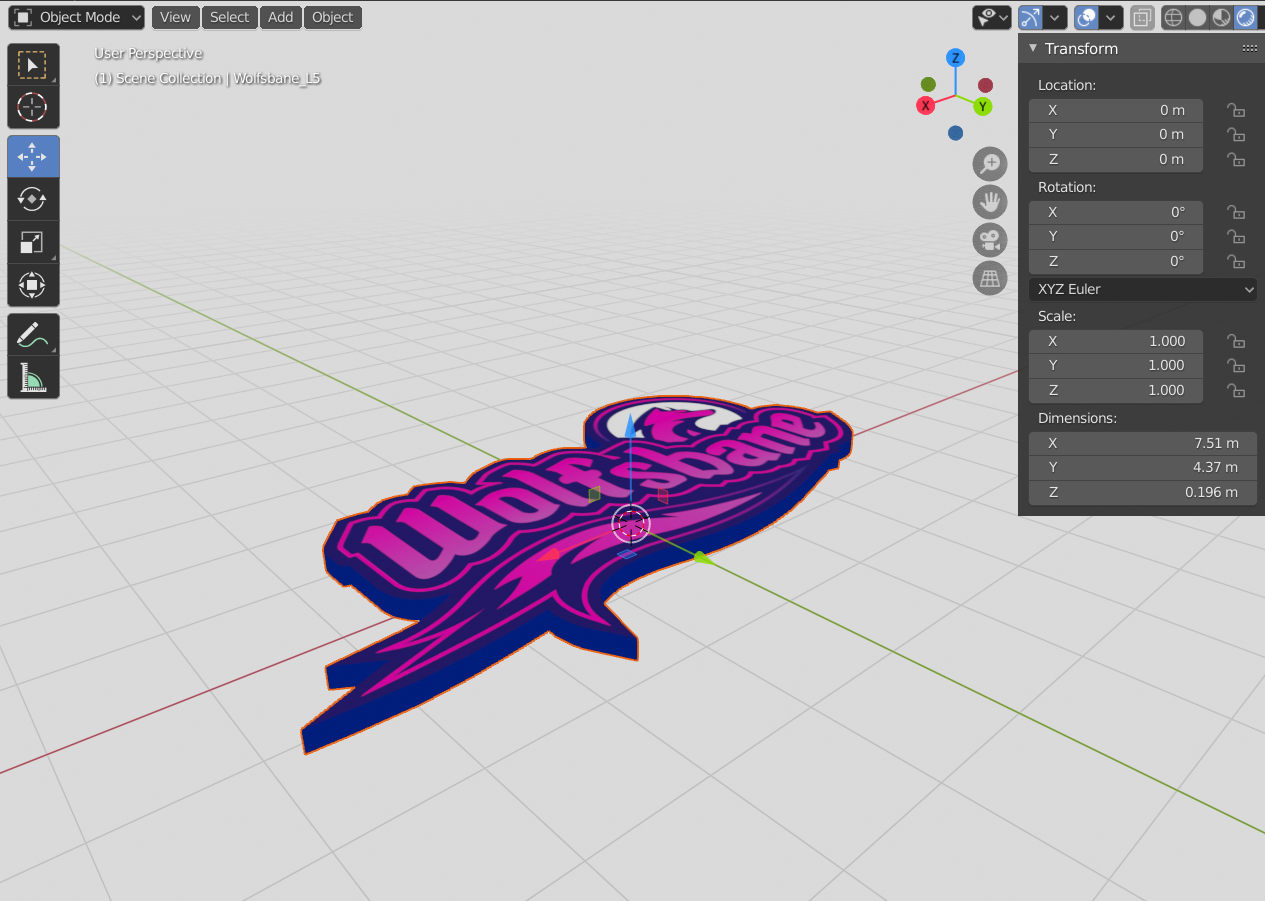Switch viewport shading to Solid
This screenshot has width=1265, height=901.
point(1197,17)
